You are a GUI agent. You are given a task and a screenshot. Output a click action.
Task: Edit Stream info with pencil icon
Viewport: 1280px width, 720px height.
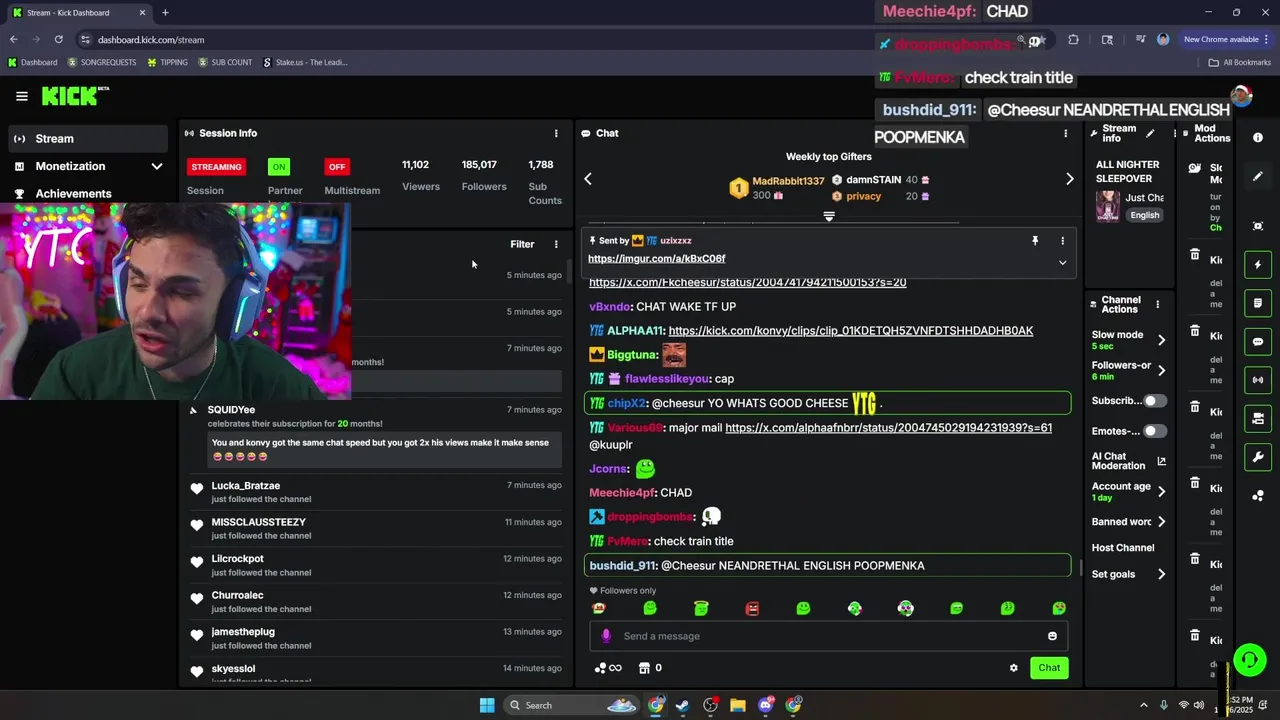[x=1150, y=133]
